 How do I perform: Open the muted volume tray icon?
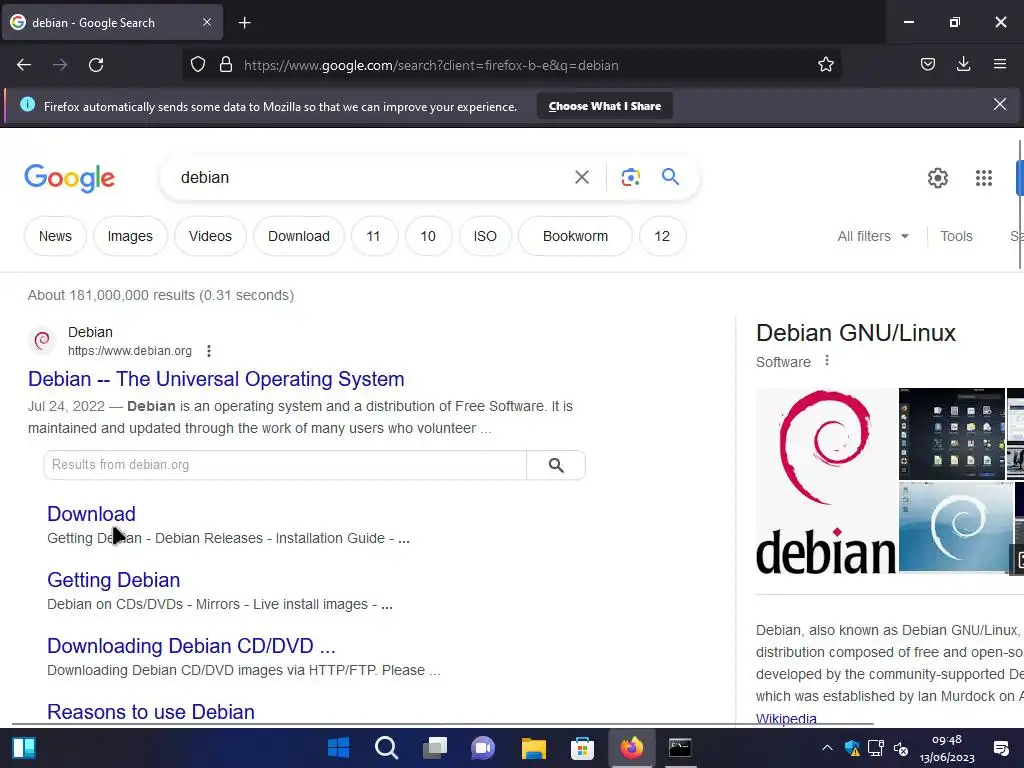point(901,748)
